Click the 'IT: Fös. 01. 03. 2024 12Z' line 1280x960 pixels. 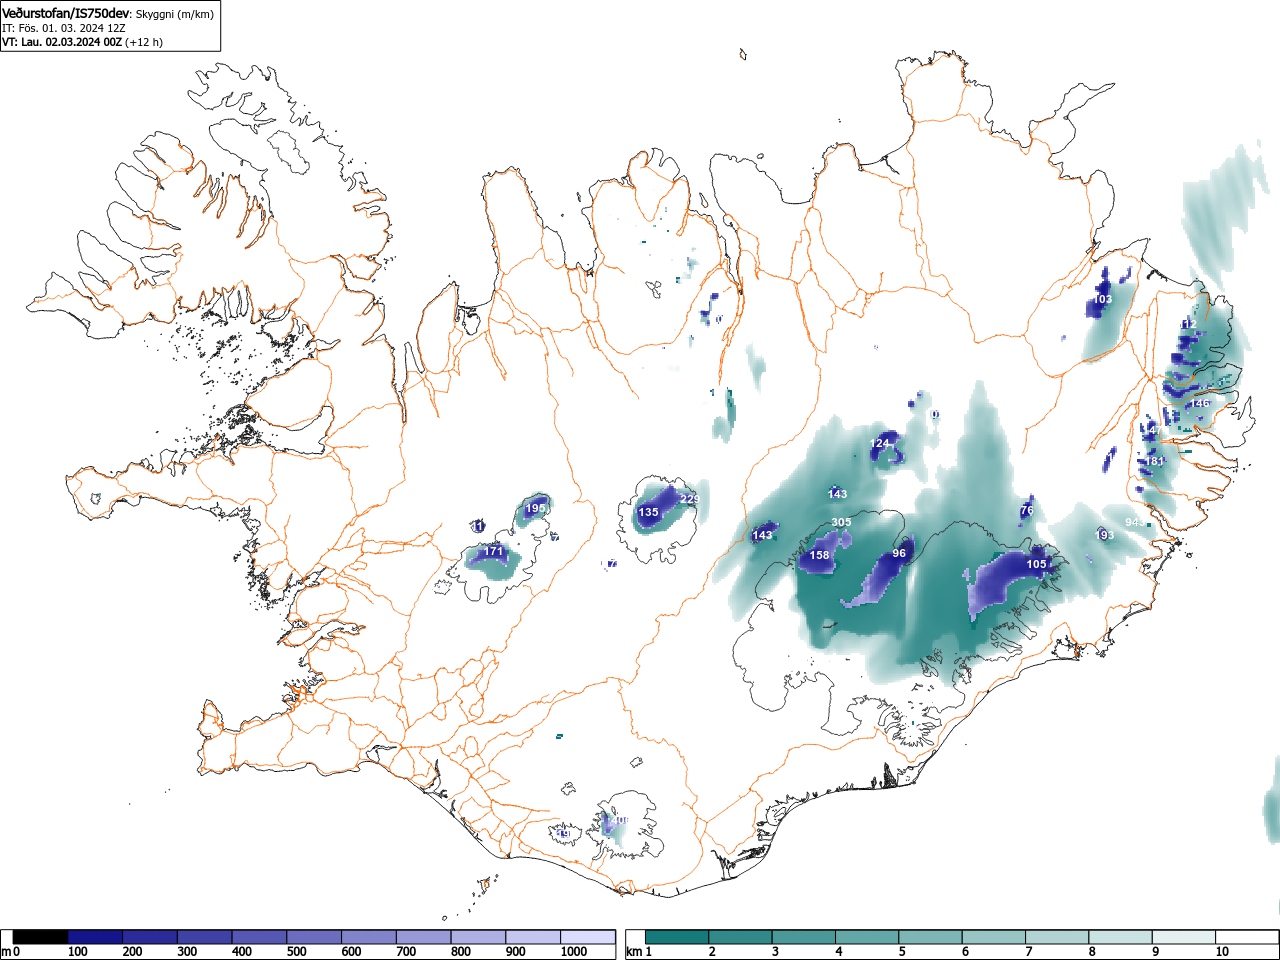(x=64, y=28)
